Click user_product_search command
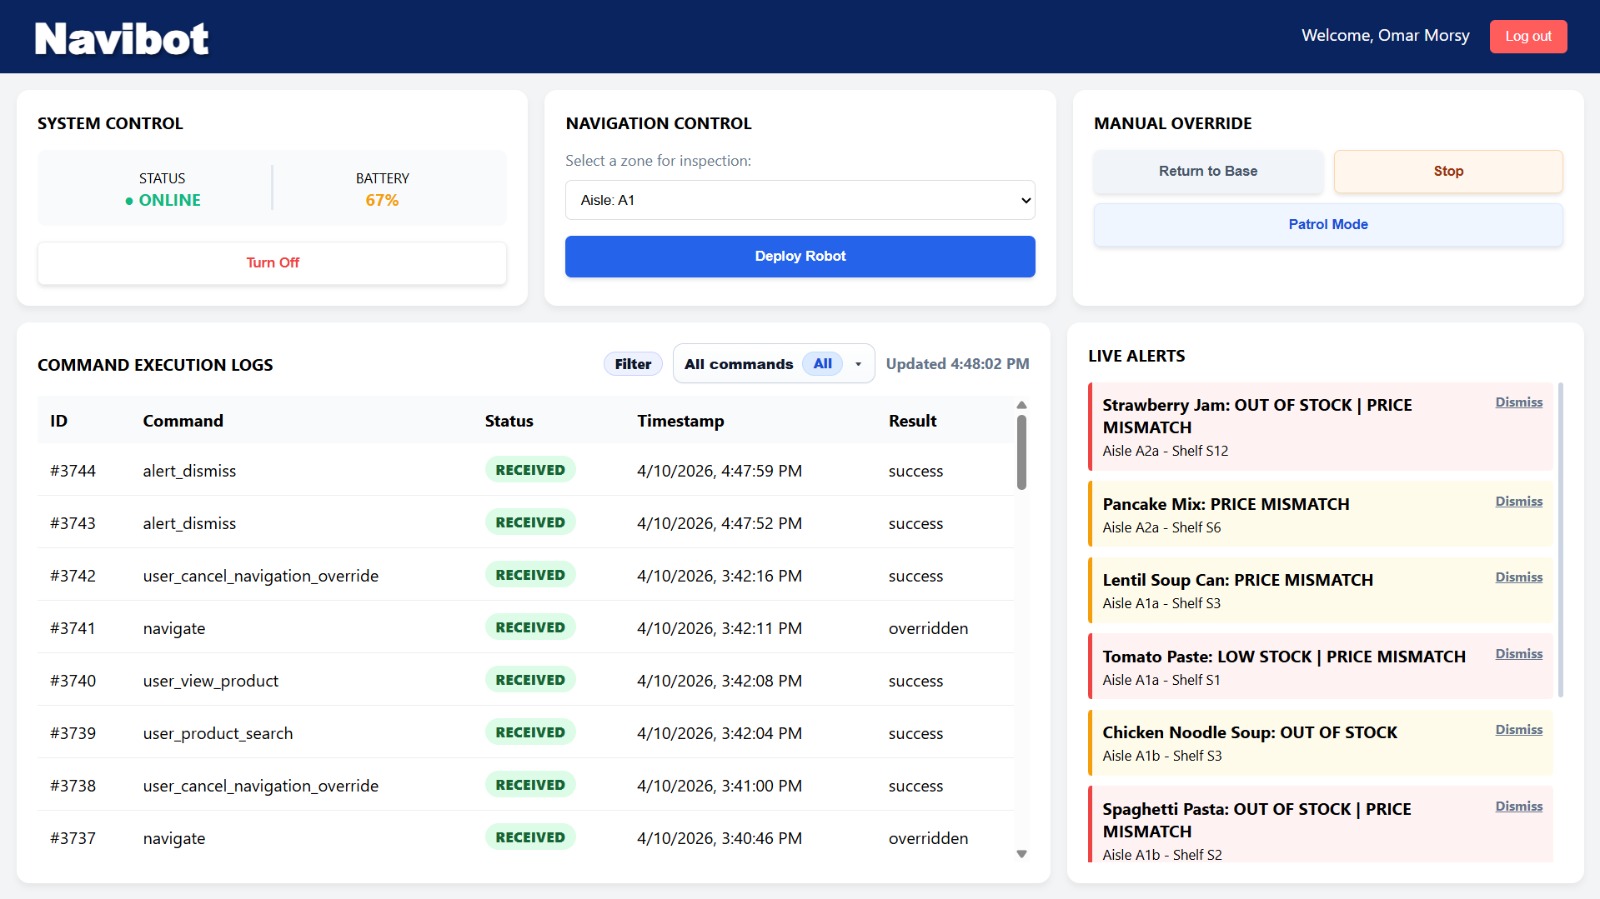Screen dimensions: 1600x899 click(x=218, y=734)
